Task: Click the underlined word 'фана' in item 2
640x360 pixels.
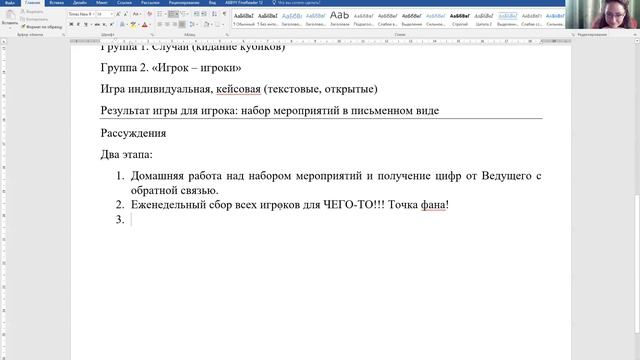Action: point(433,204)
